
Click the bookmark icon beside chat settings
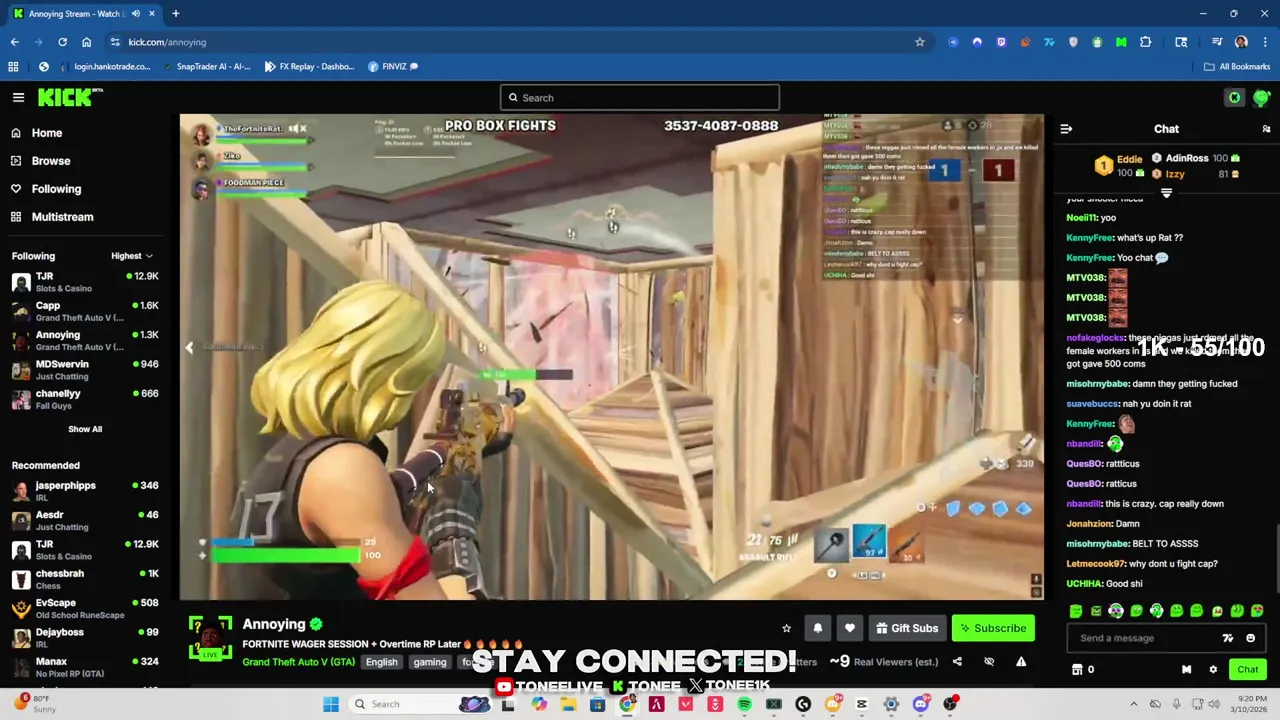[1186, 670]
